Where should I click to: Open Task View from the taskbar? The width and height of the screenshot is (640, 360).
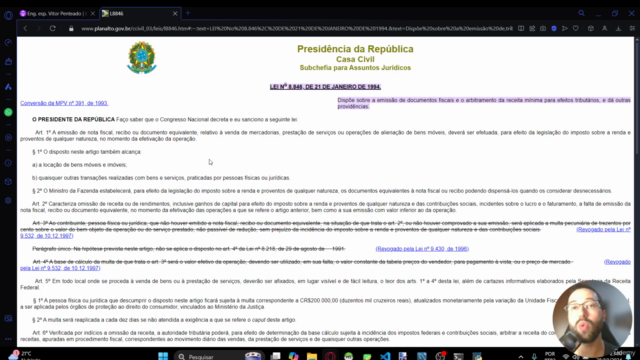[276, 356]
